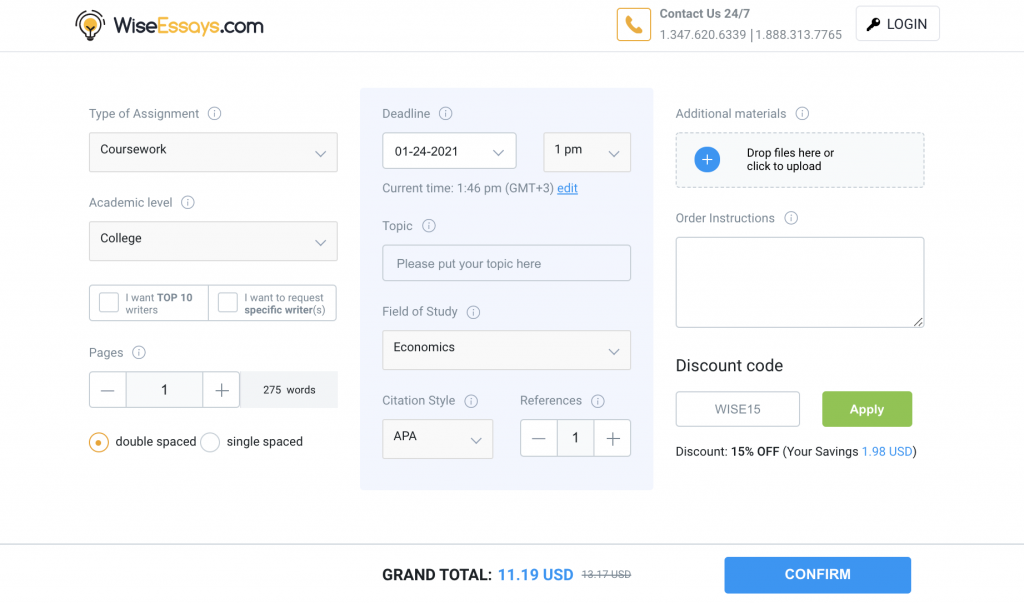
Task: Click the 11.19 USD grand total price
Action: pyautogui.click(x=536, y=575)
